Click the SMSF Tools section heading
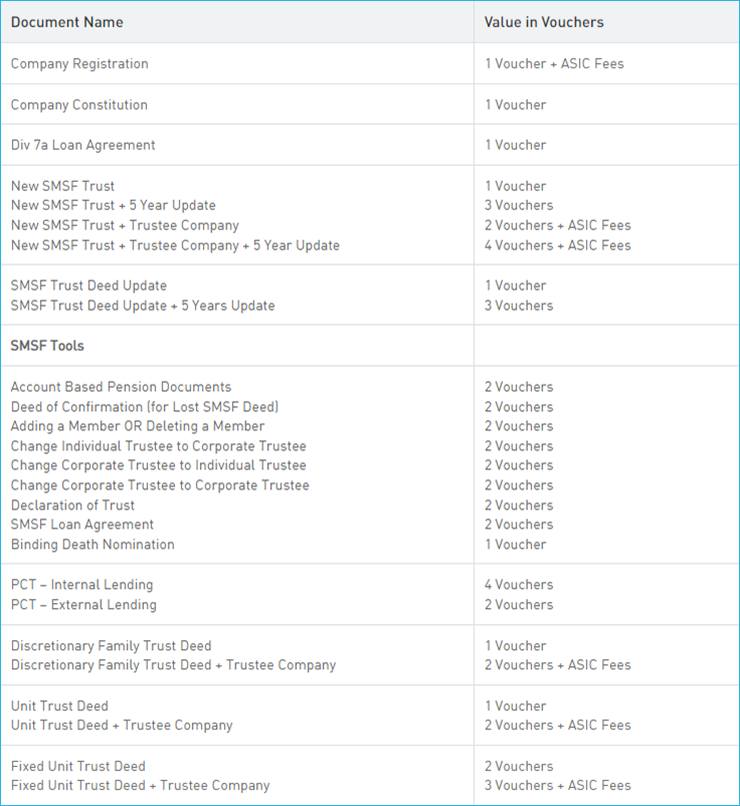Screen dimensions: 740x806 click(47, 346)
